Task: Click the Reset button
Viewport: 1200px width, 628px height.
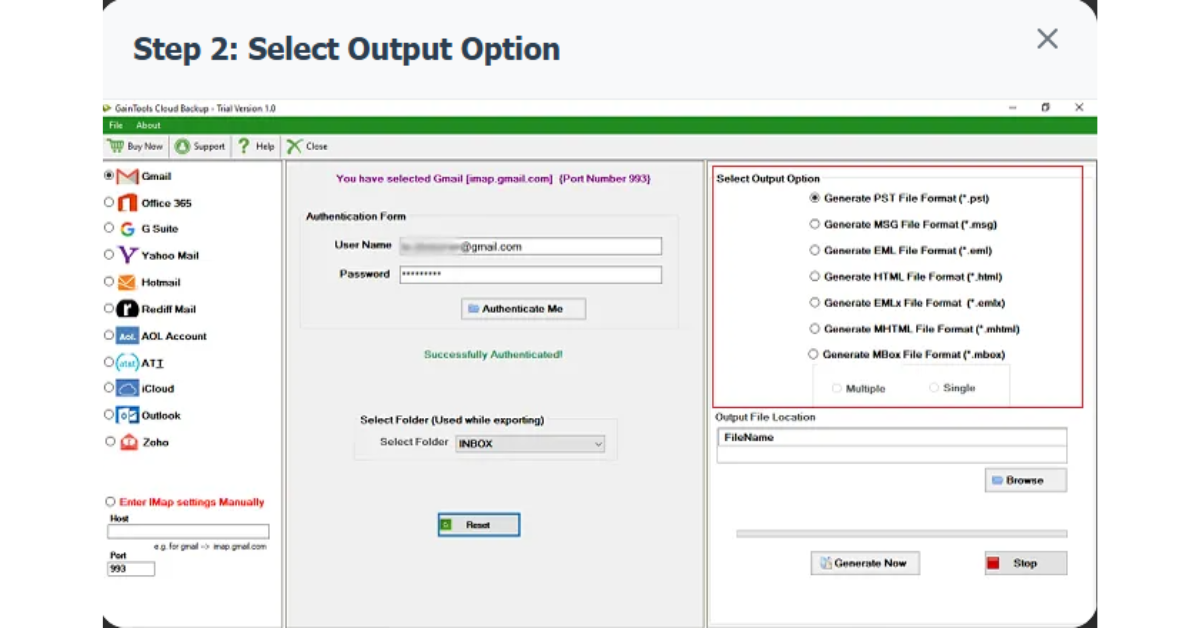Action: point(478,524)
